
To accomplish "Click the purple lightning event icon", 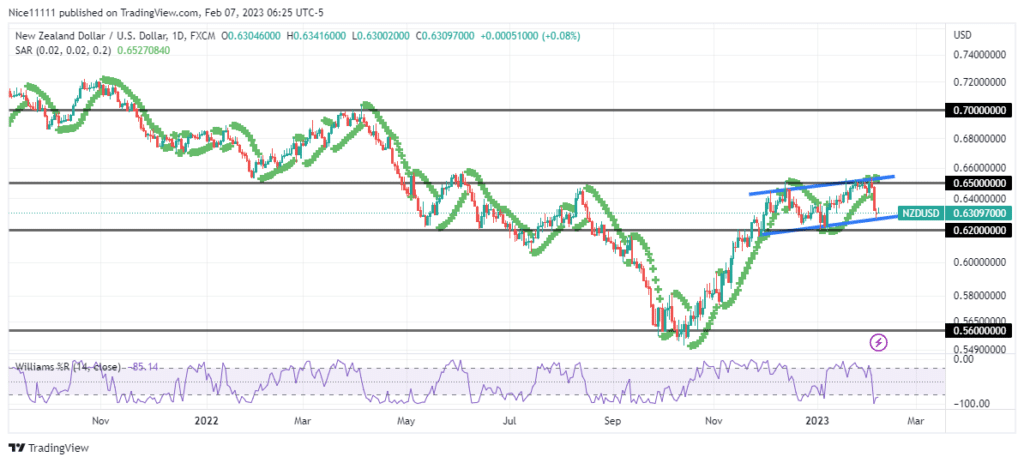I will click(879, 342).
